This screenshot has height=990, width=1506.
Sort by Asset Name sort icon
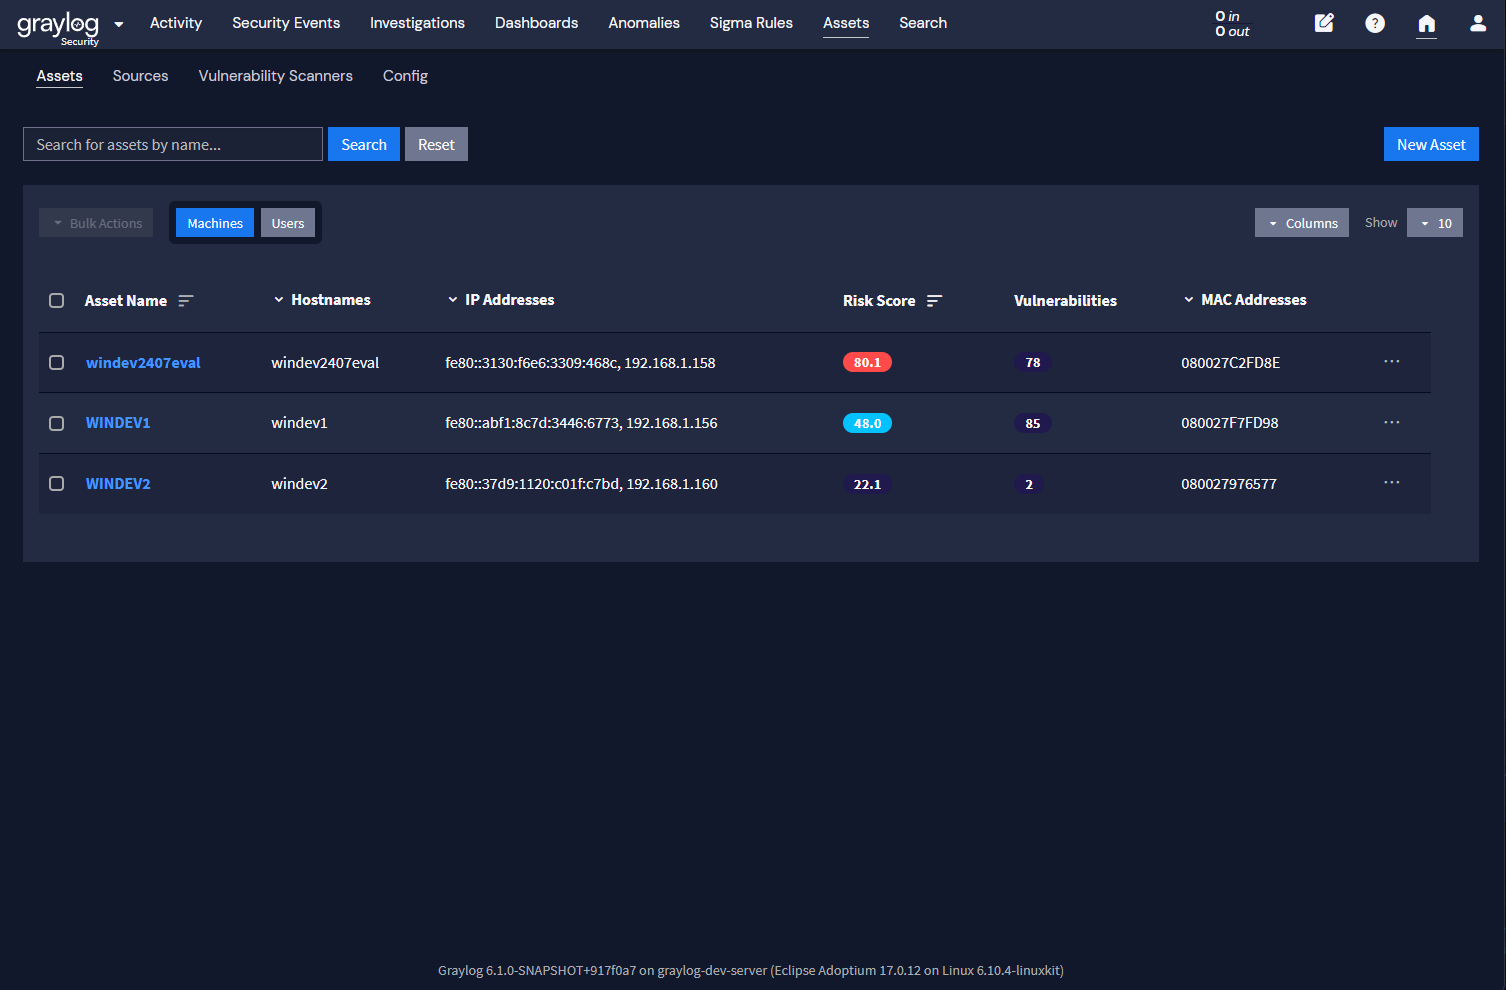click(x=186, y=301)
